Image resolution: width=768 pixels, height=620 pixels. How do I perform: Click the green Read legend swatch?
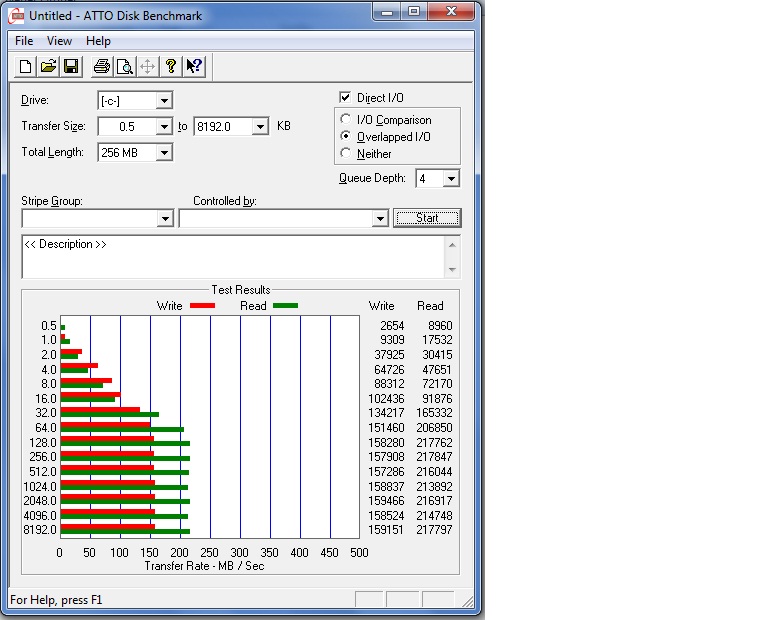285,306
